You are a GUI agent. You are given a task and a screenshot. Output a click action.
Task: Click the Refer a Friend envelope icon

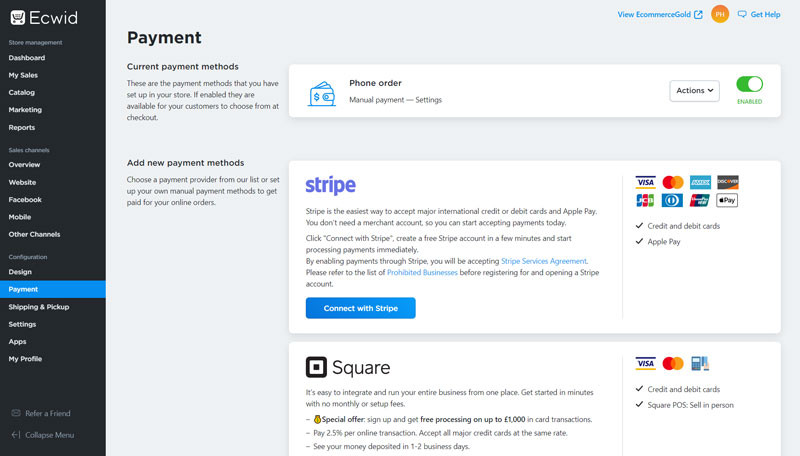16,413
